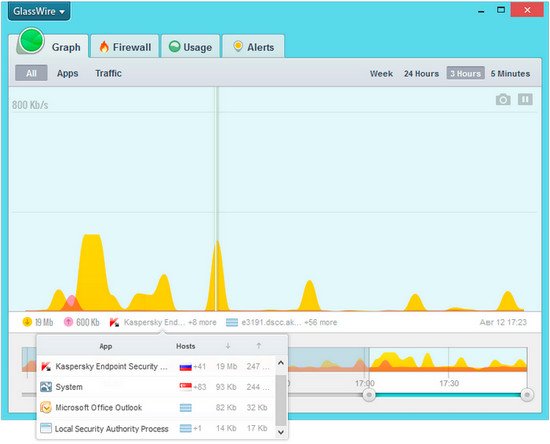Click the host icon in Outlook row
The width and height of the screenshot is (550, 444).
[x=186, y=408]
